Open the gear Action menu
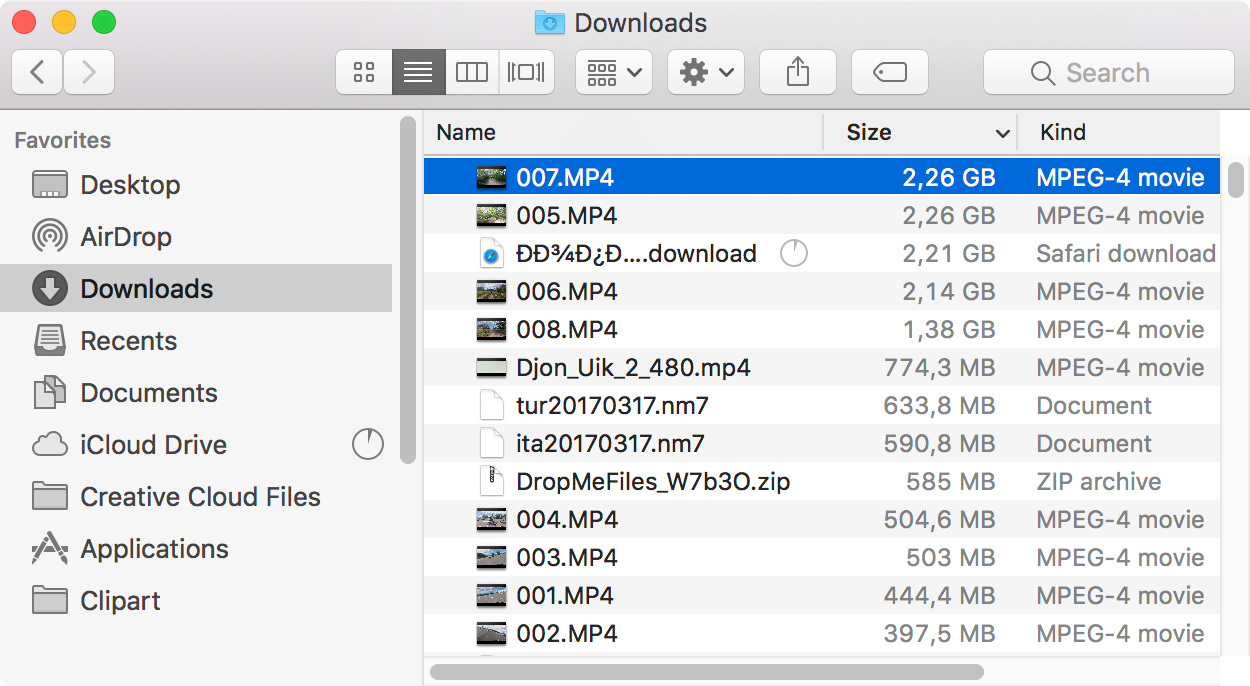Screen dimensions: 1250x686 706,72
